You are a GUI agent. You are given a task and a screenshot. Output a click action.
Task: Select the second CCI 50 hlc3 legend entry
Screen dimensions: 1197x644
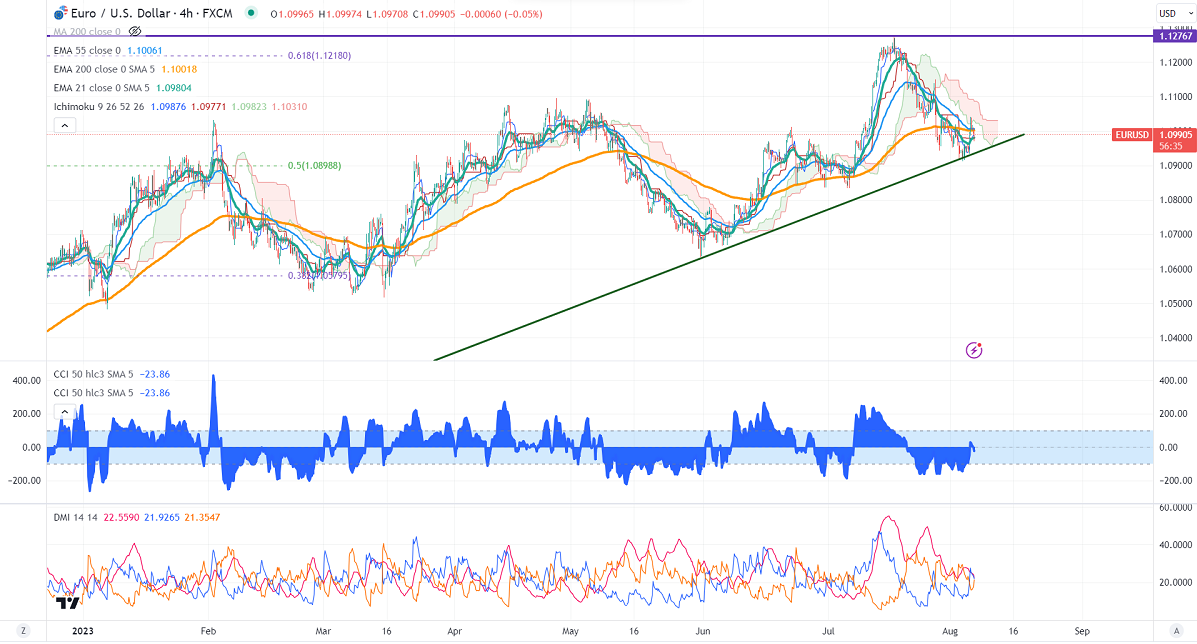[x=93, y=393]
